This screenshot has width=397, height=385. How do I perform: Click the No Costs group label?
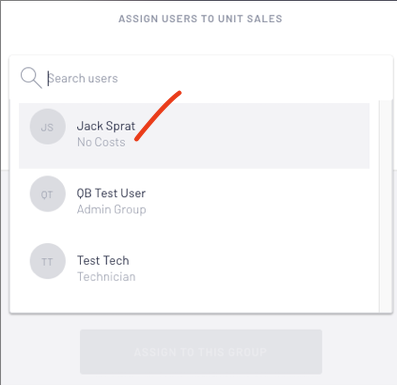(101, 142)
